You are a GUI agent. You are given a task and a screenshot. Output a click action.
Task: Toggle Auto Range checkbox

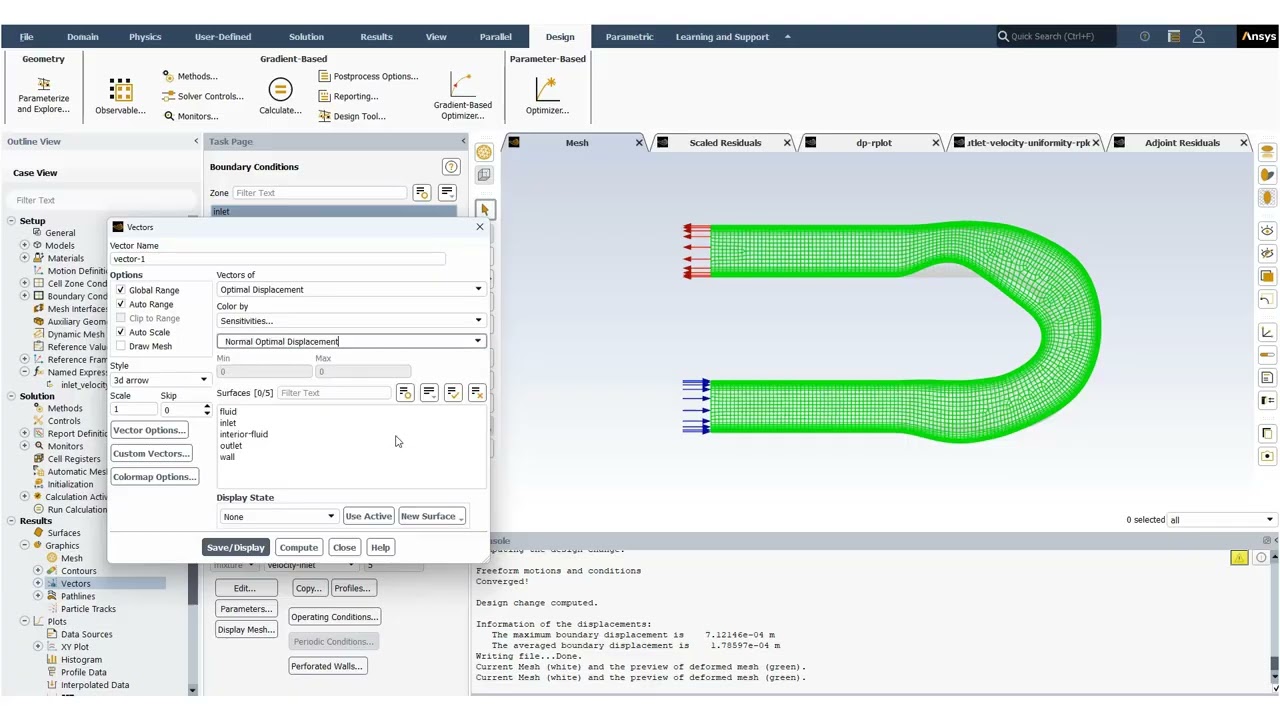[x=121, y=304]
